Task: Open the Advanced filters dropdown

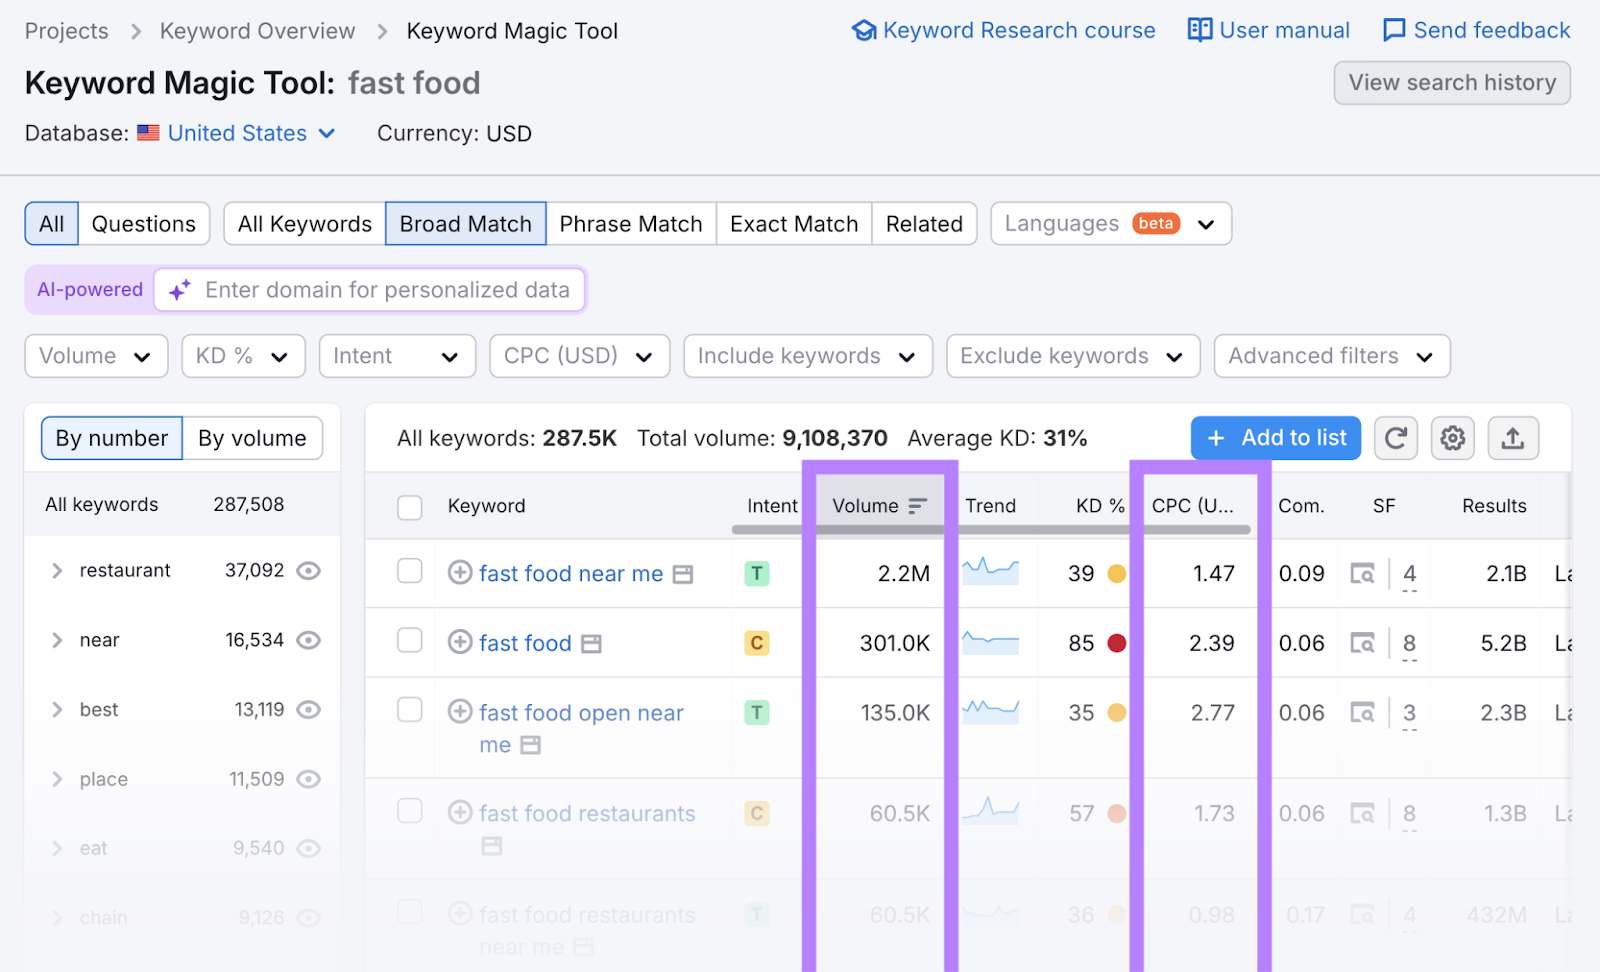Action: [1331, 356]
